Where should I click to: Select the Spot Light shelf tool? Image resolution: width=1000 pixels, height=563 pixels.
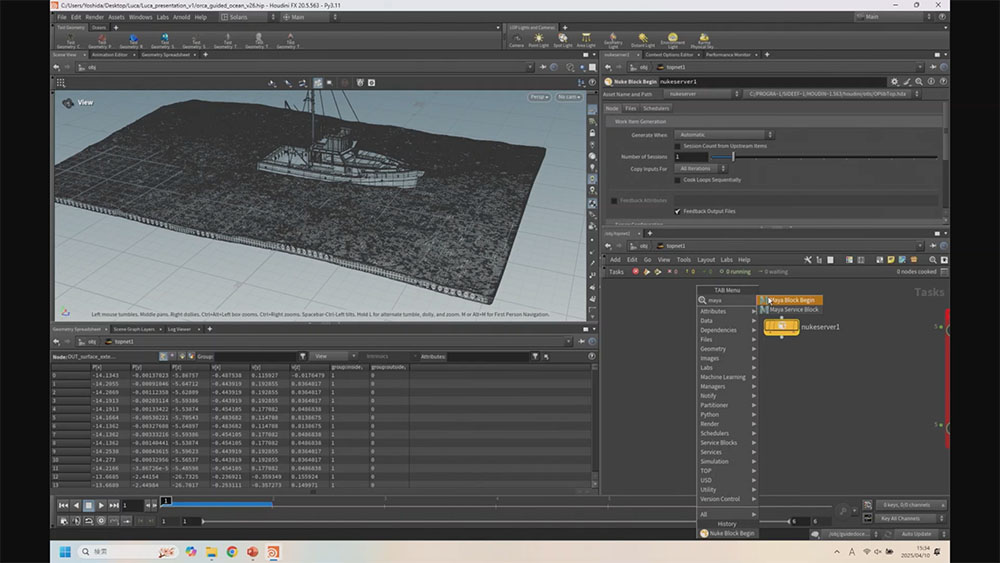point(562,41)
